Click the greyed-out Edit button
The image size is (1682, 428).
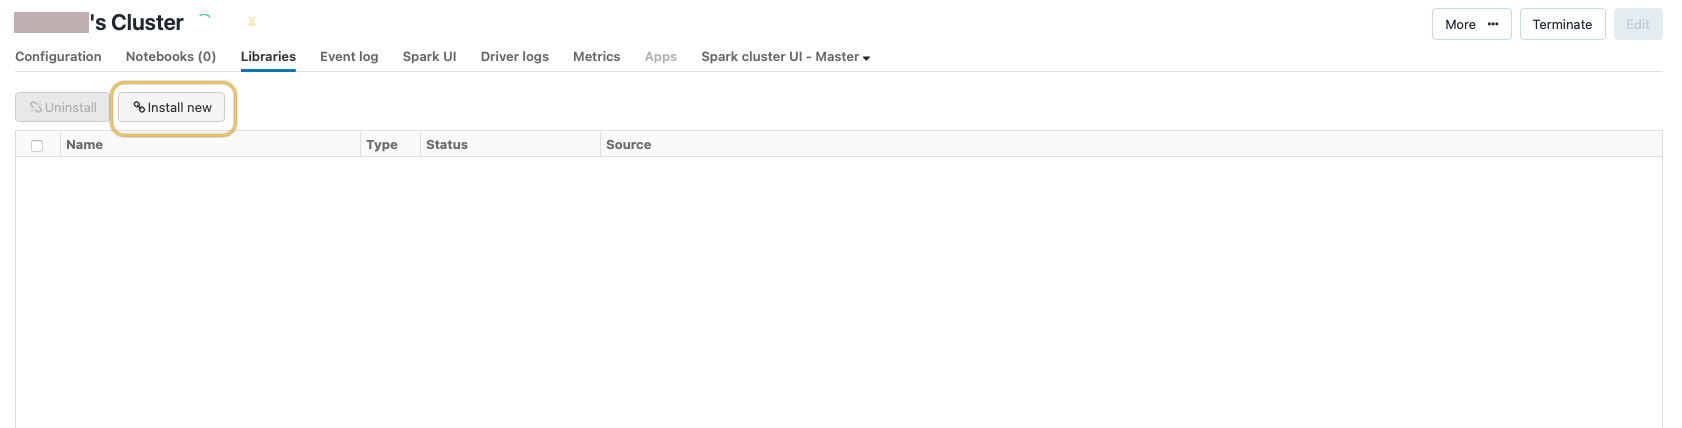[x=1638, y=24]
